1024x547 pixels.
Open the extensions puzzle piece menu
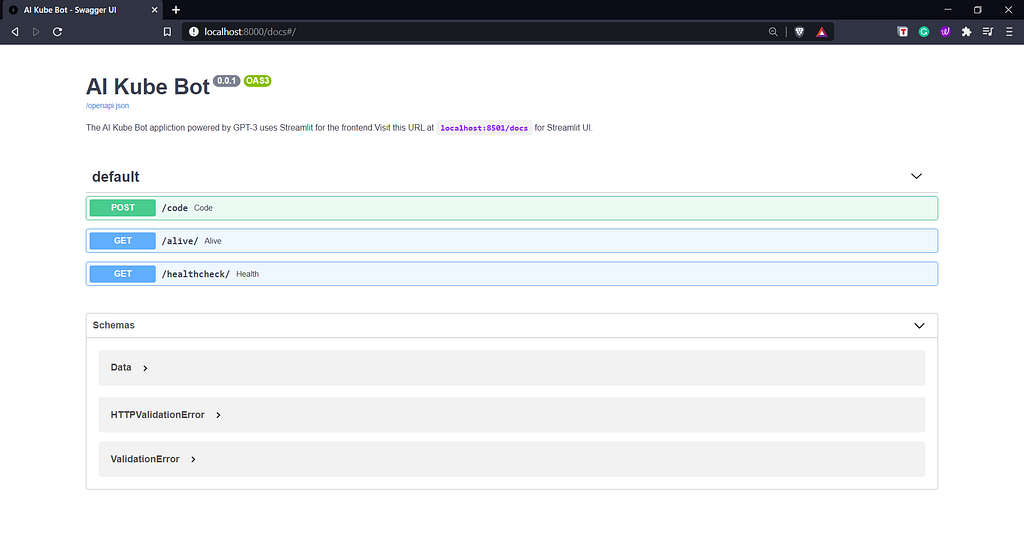click(x=967, y=31)
